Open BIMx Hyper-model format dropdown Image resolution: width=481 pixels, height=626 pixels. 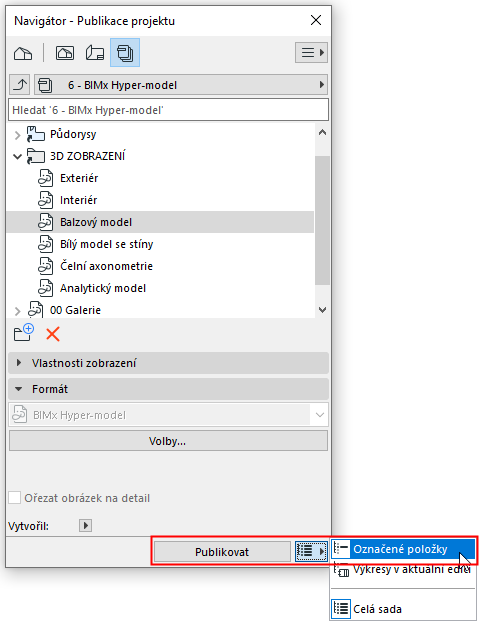coord(168,415)
